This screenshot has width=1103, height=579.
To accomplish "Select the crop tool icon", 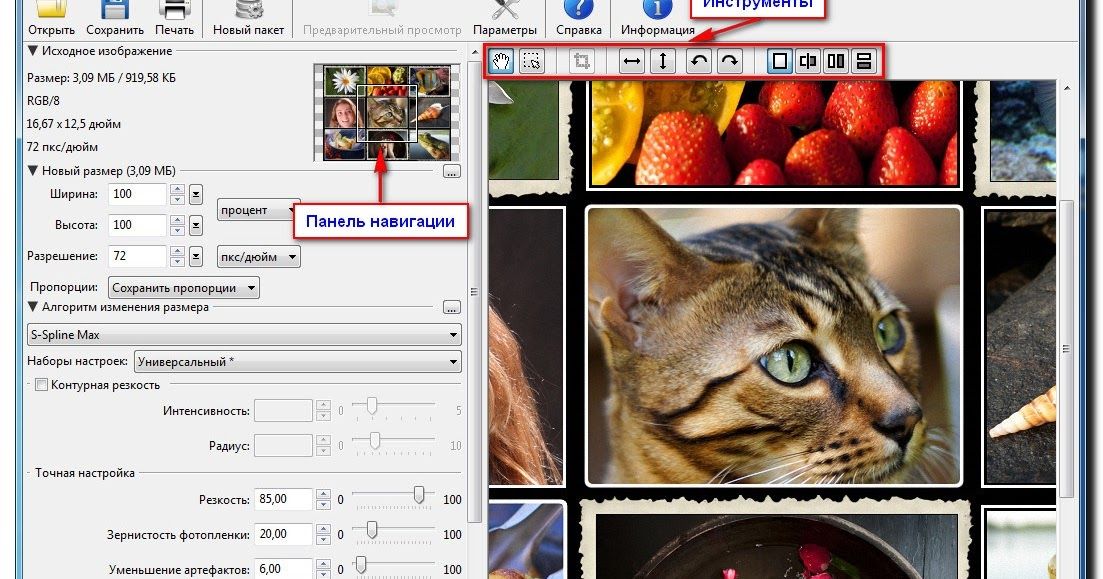I will click(x=582, y=61).
